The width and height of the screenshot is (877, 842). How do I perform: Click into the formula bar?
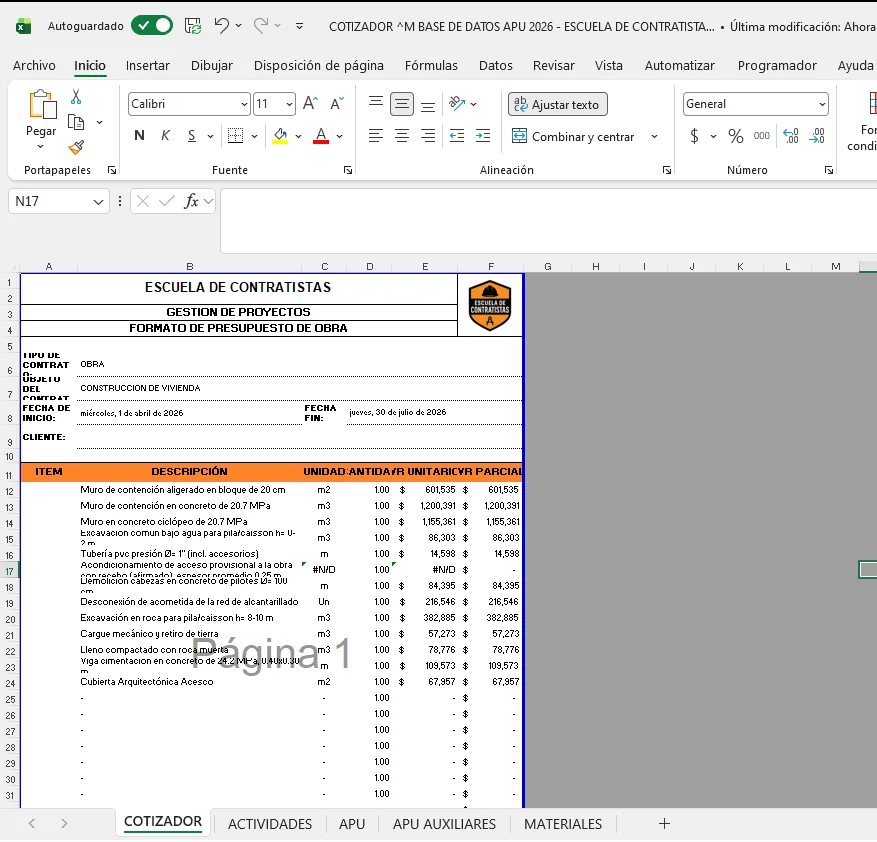coord(548,221)
